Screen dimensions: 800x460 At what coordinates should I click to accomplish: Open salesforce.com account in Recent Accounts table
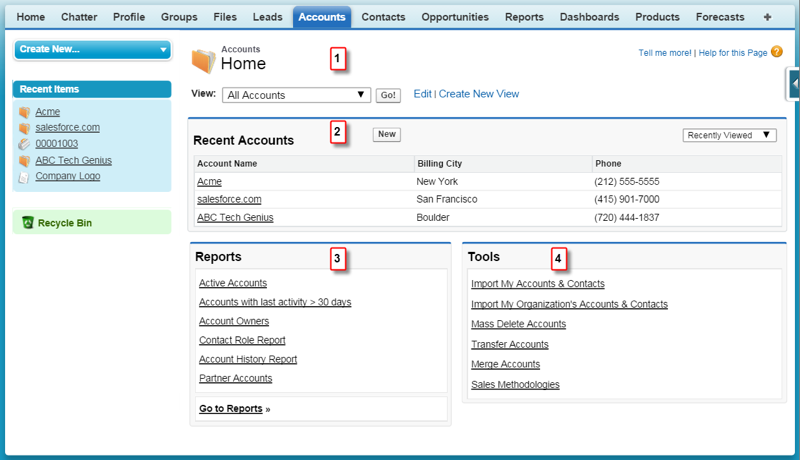[x=229, y=199]
